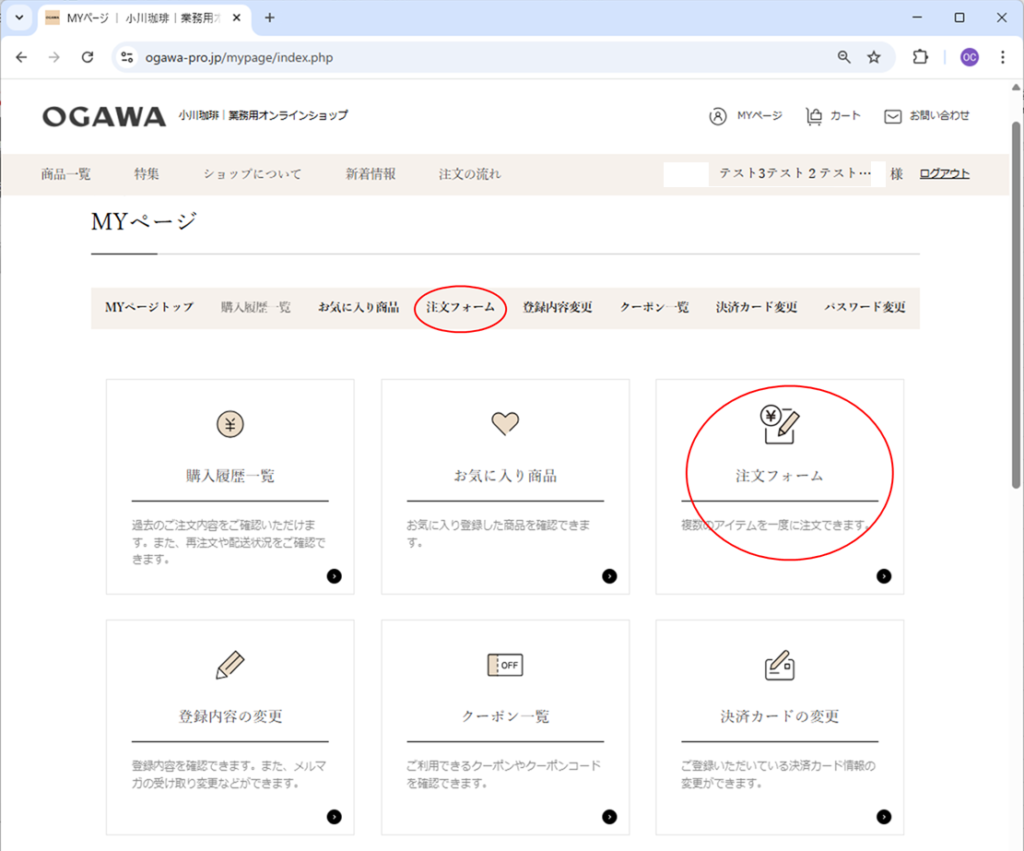Click the heart icon in favorites card

pyautogui.click(x=505, y=424)
